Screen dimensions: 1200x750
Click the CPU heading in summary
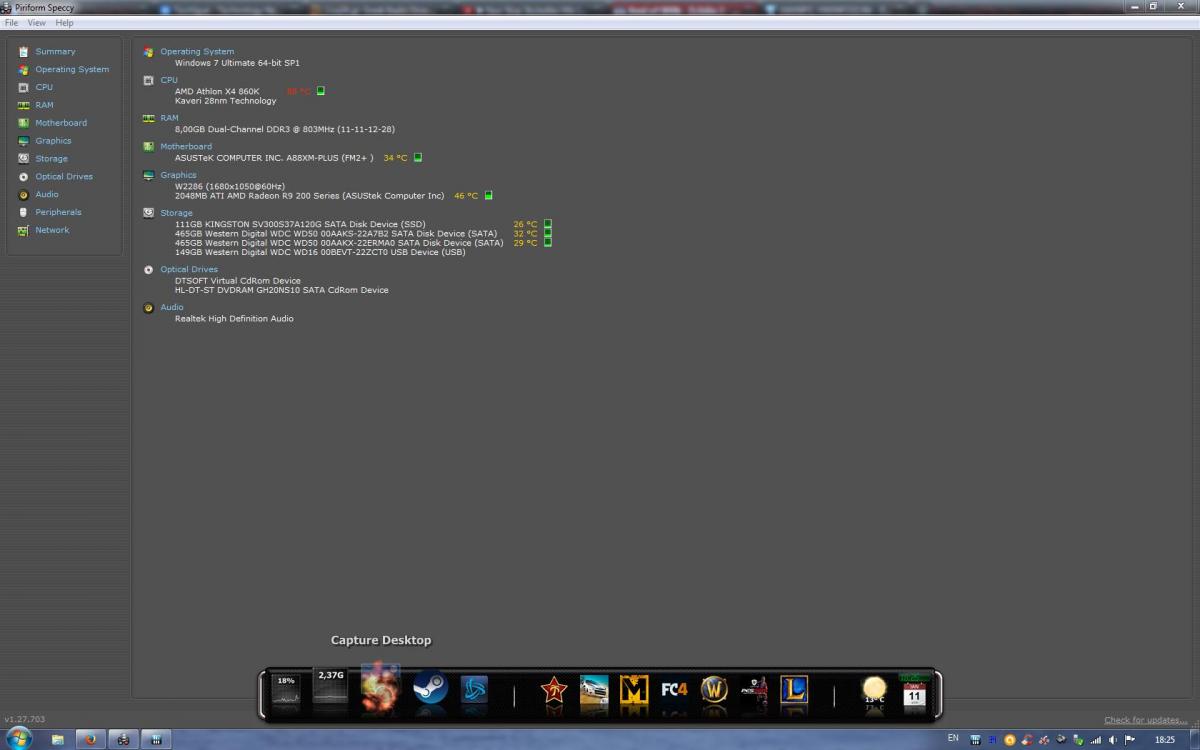click(169, 80)
